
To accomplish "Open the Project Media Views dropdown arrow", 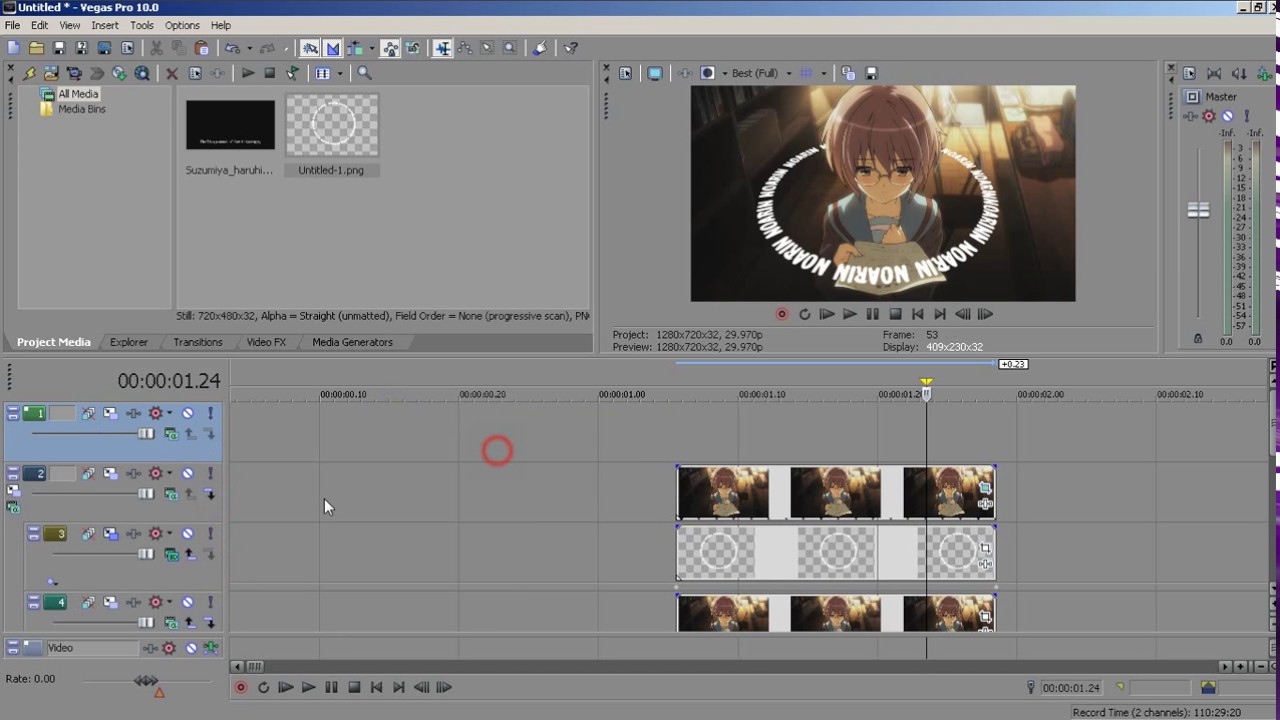I will coord(339,73).
